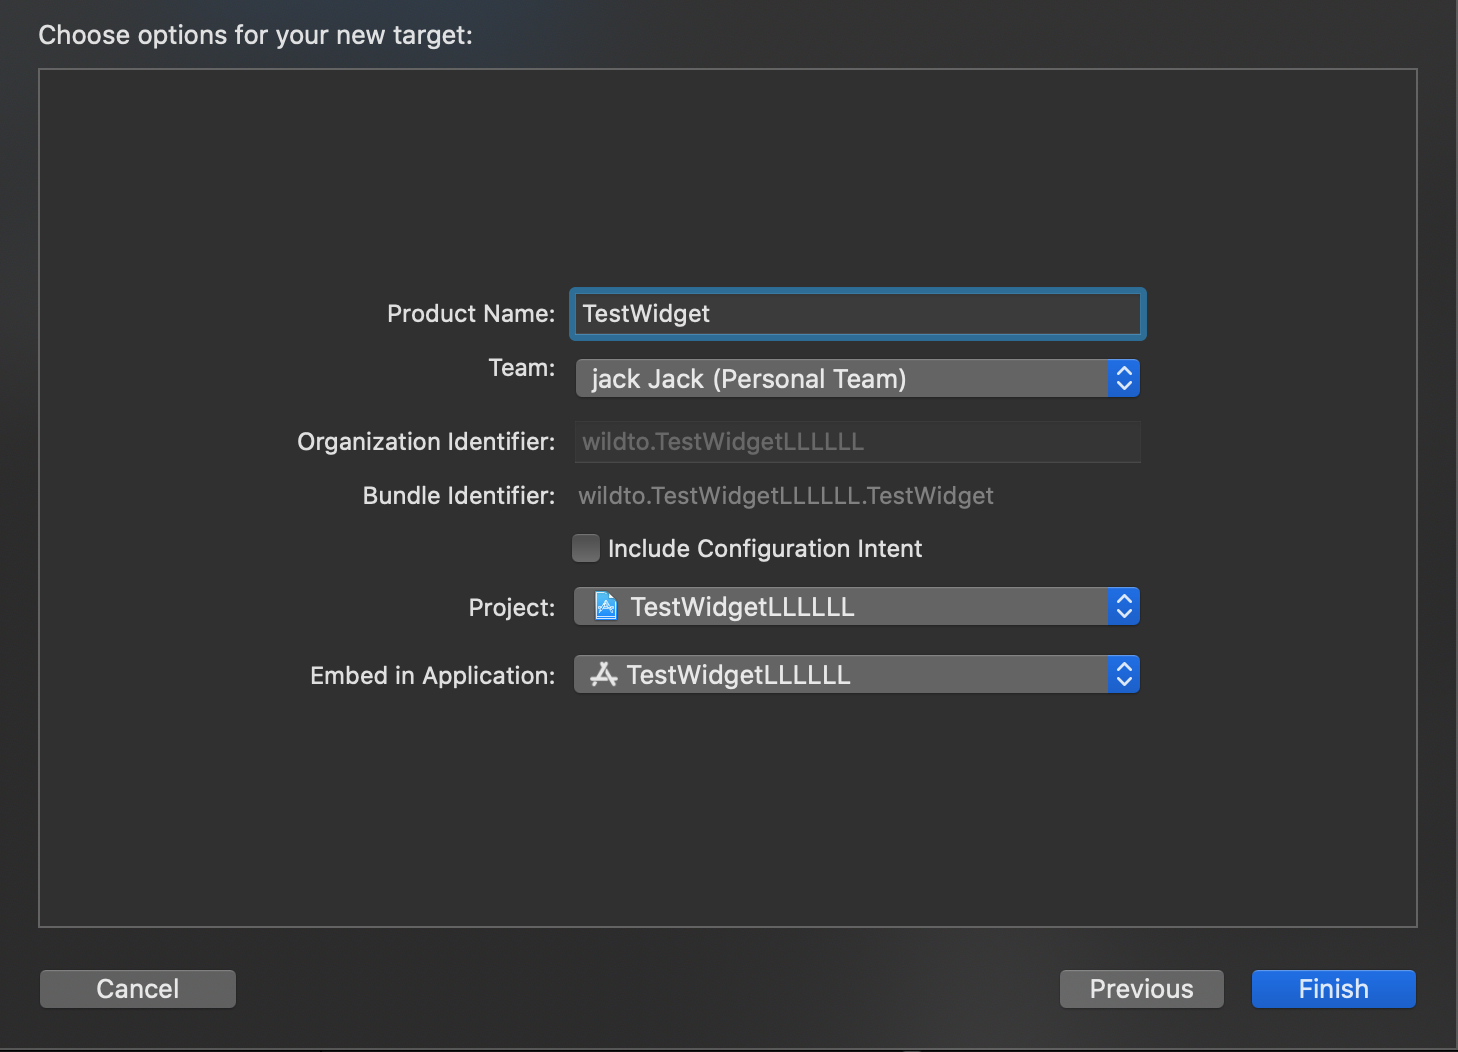Image resolution: width=1458 pixels, height=1052 pixels.
Task: Open the Embed in Application dropdown
Action: (x=857, y=675)
